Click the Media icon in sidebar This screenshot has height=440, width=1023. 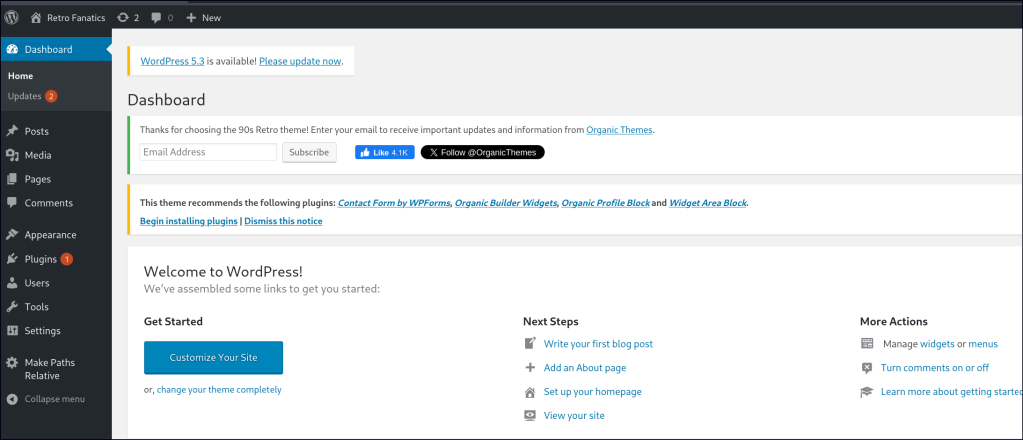[12, 155]
